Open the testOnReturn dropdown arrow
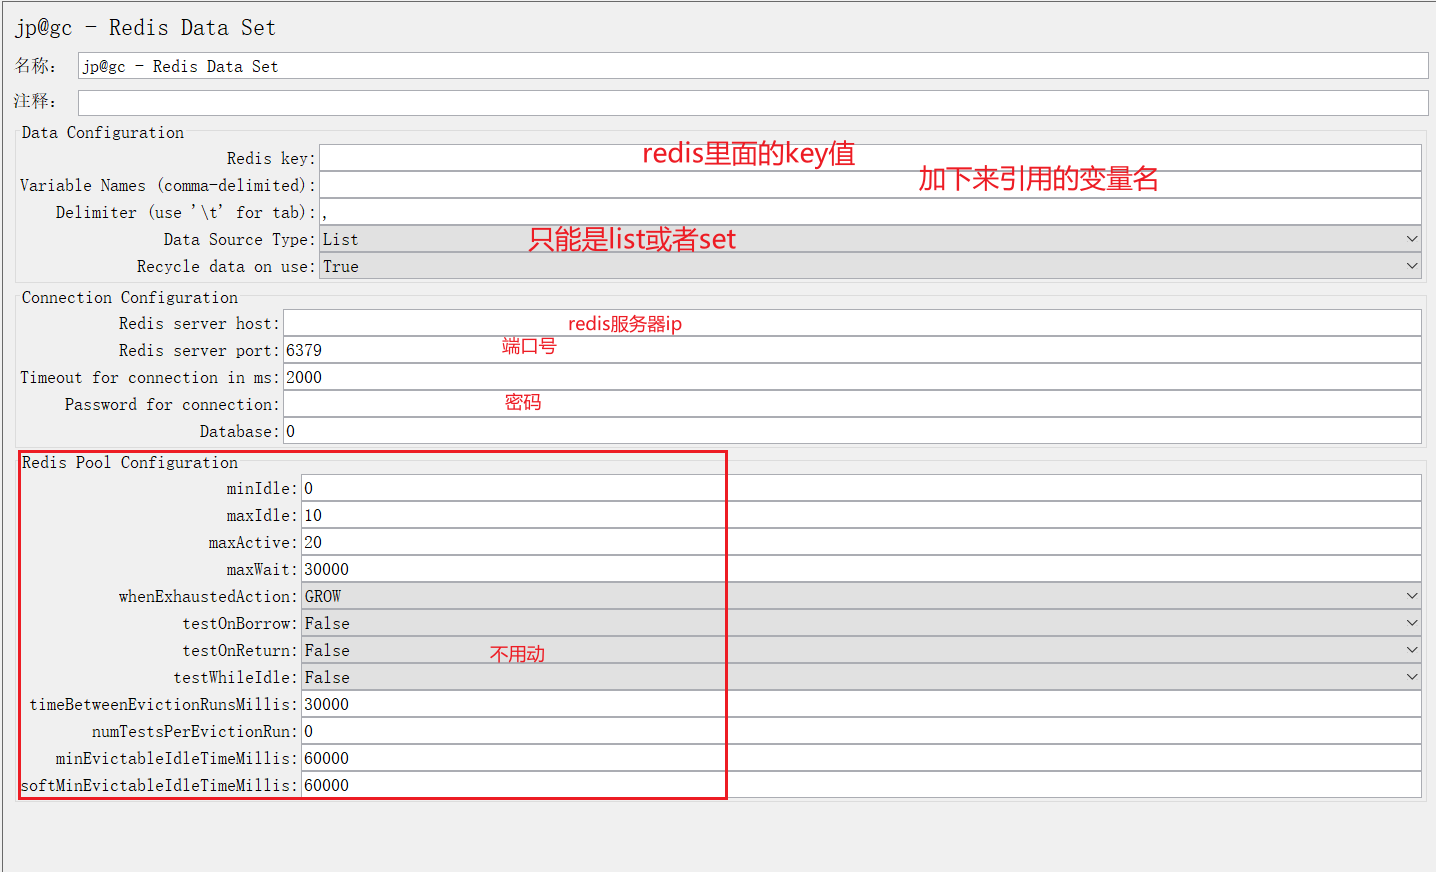Image resolution: width=1436 pixels, height=872 pixels. 1411,649
